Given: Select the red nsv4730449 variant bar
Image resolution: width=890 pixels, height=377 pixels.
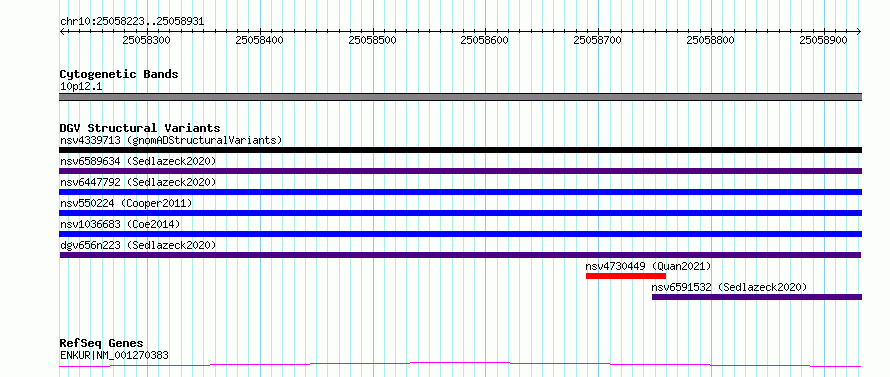Looking at the screenshot, I should [625, 276].
